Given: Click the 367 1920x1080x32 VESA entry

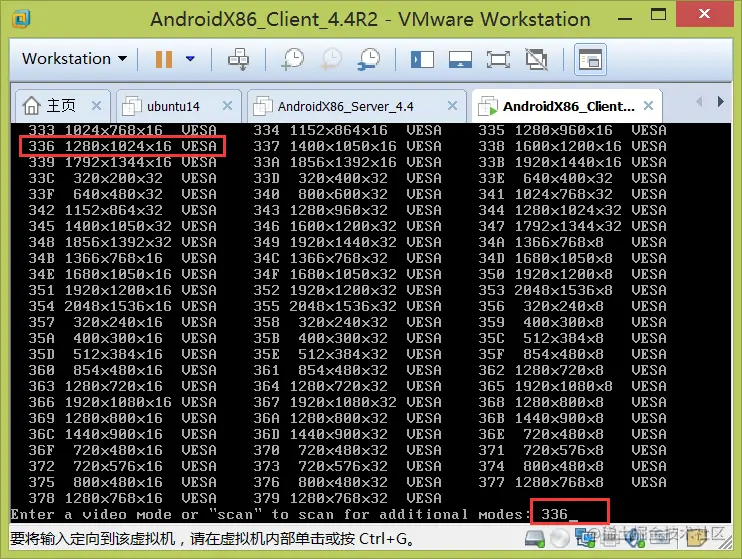Looking at the screenshot, I should coord(347,402).
